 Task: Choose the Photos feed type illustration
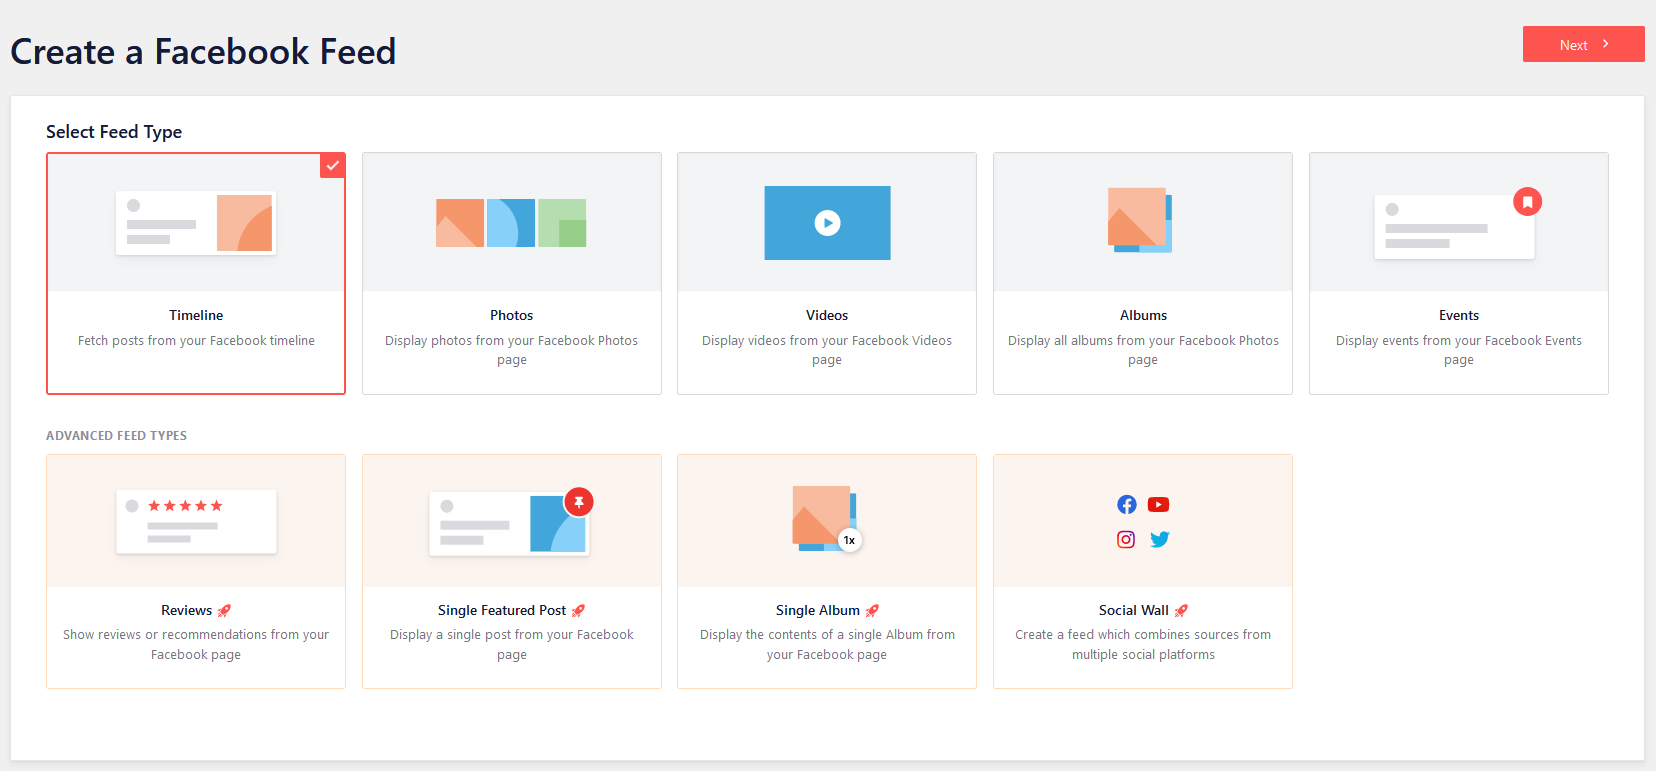511,222
